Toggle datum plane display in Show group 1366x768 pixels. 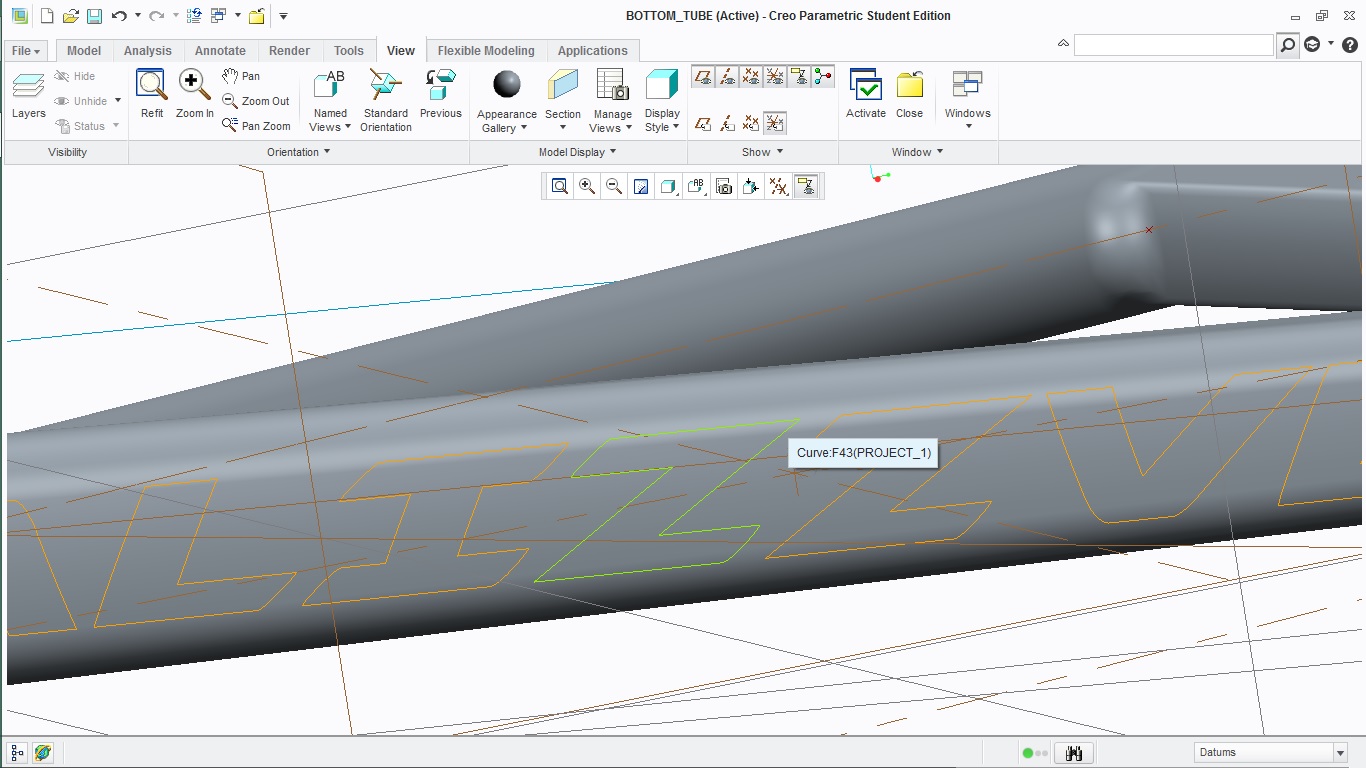pyautogui.click(x=703, y=77)
